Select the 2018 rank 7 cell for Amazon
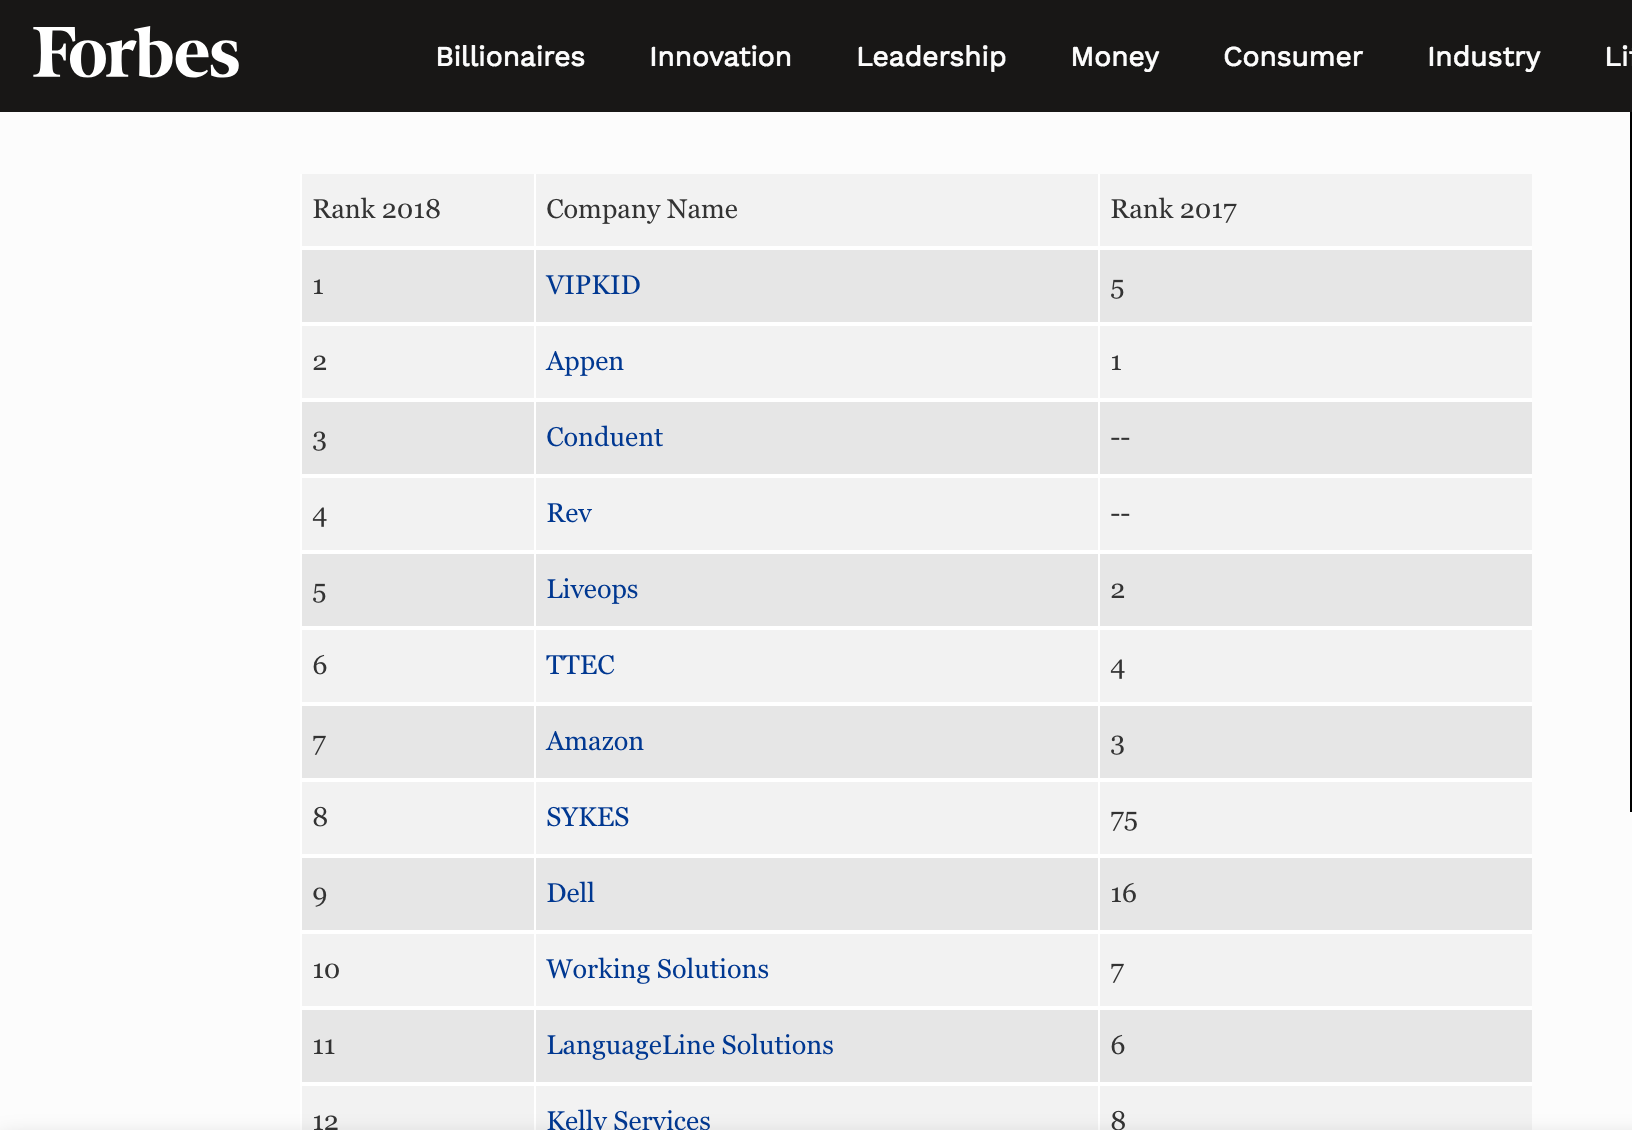Screen dimensions: 1632x1130 pos(418,742)
